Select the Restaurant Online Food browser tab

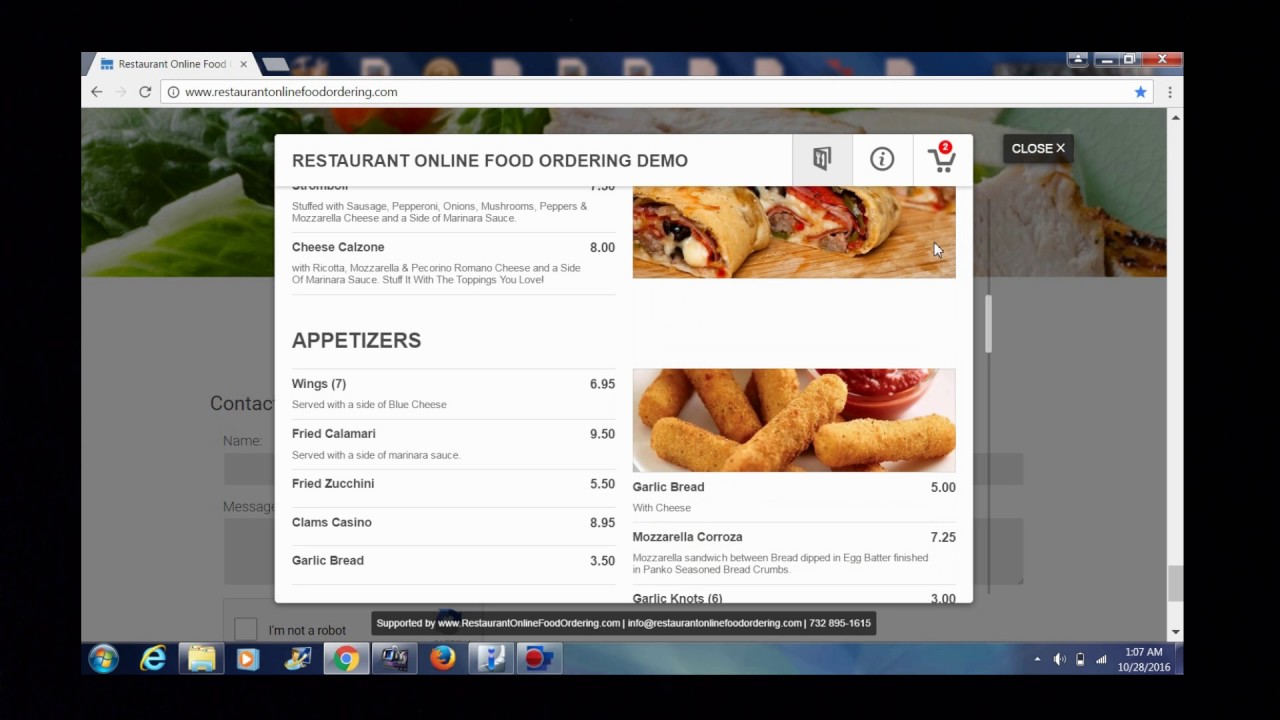tap(172, 64)
